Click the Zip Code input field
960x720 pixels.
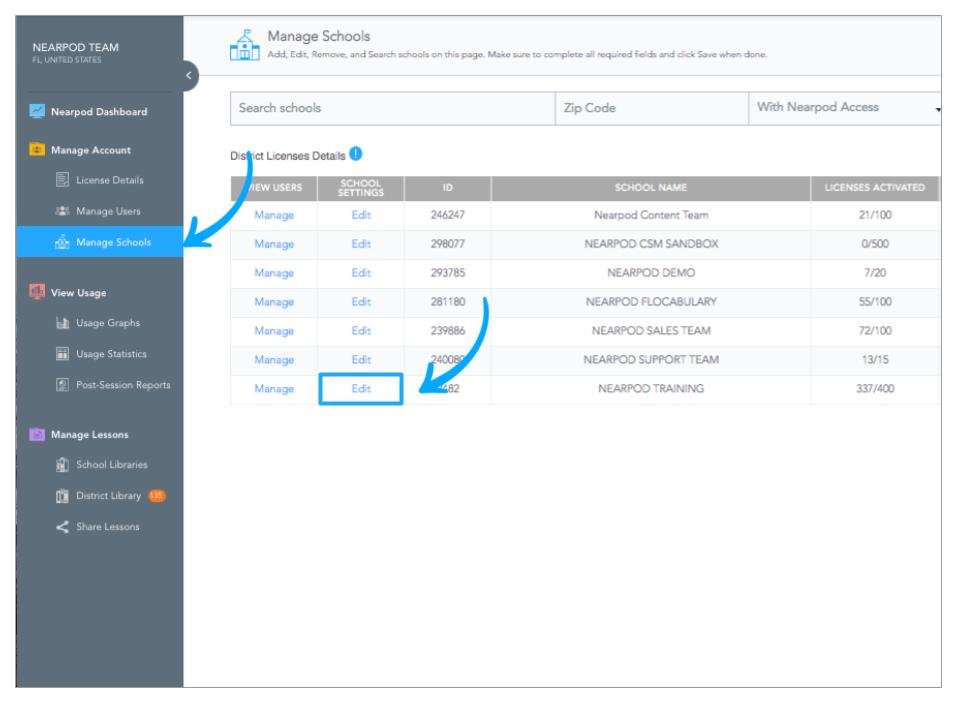tap(650, 108)
